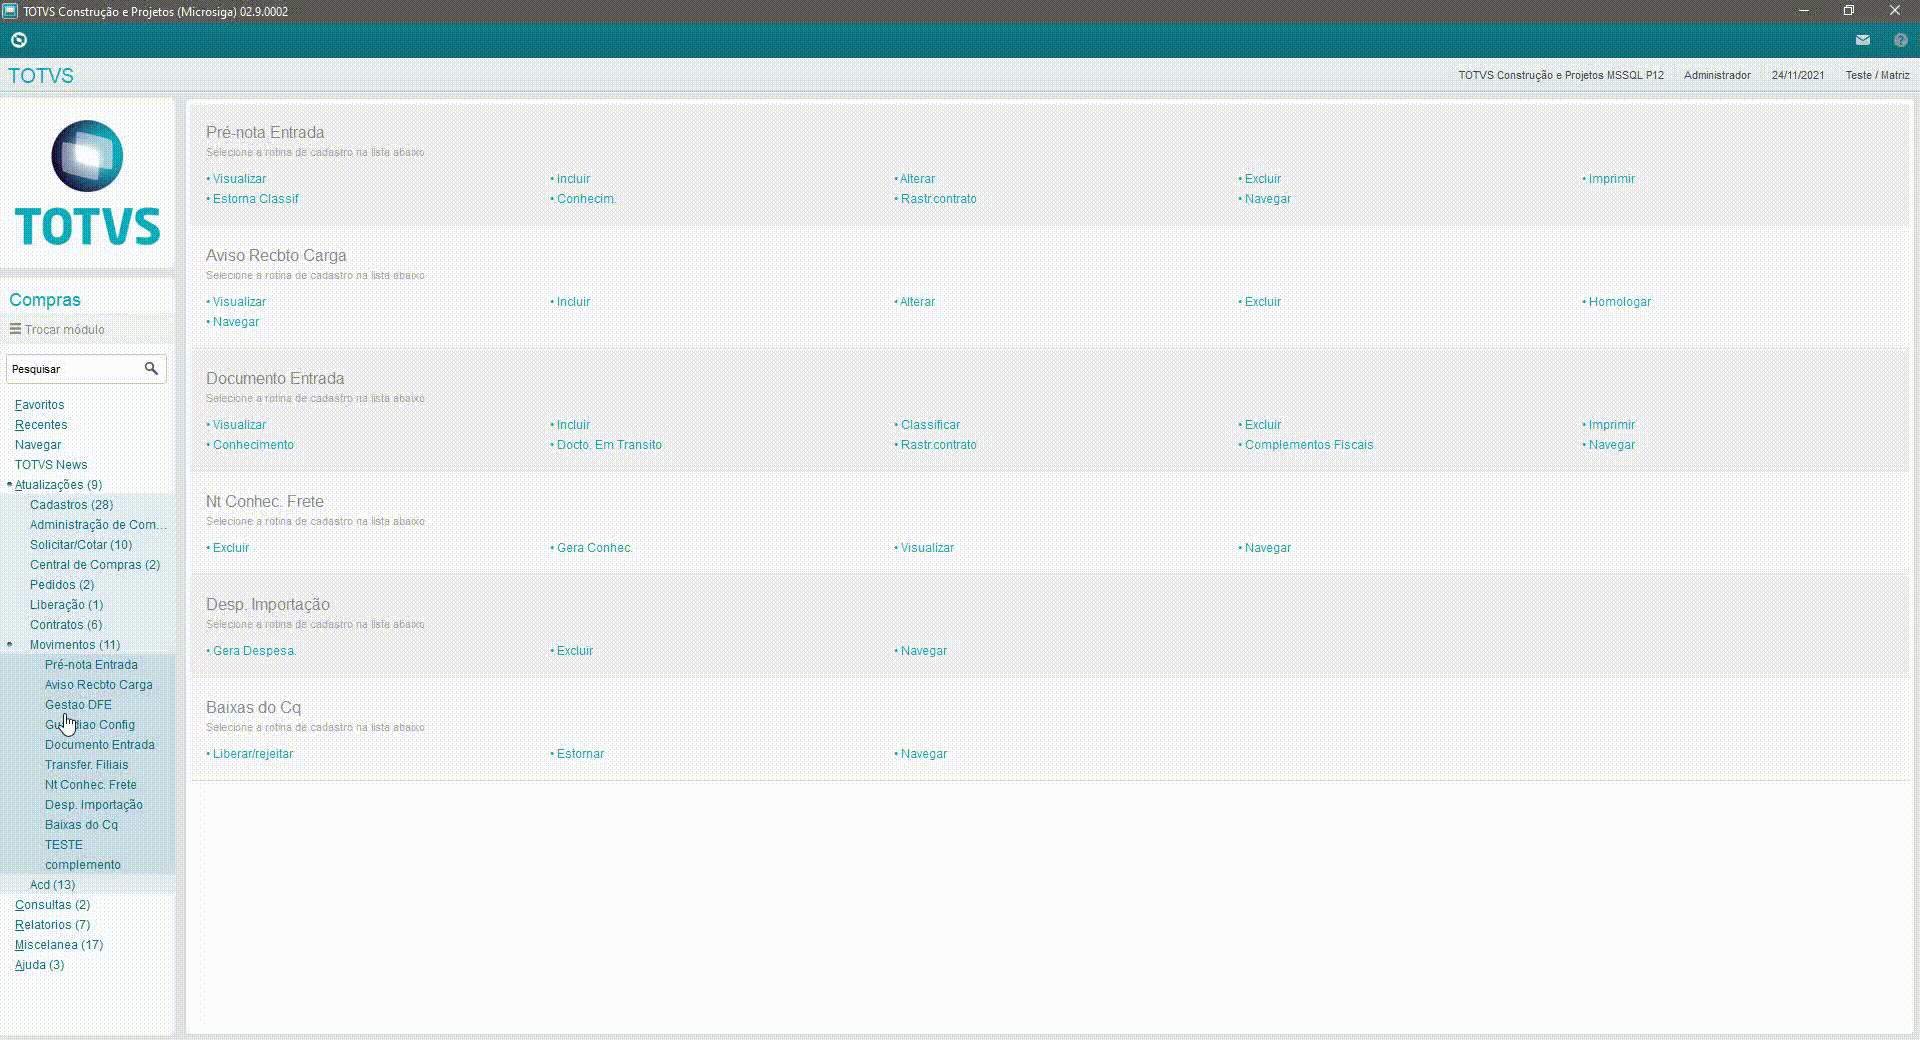Image resolution: width=1920 pixels, height=1040 pixels.
Task: Open Miscelanea (17) menu
Action: coord(59,945)
